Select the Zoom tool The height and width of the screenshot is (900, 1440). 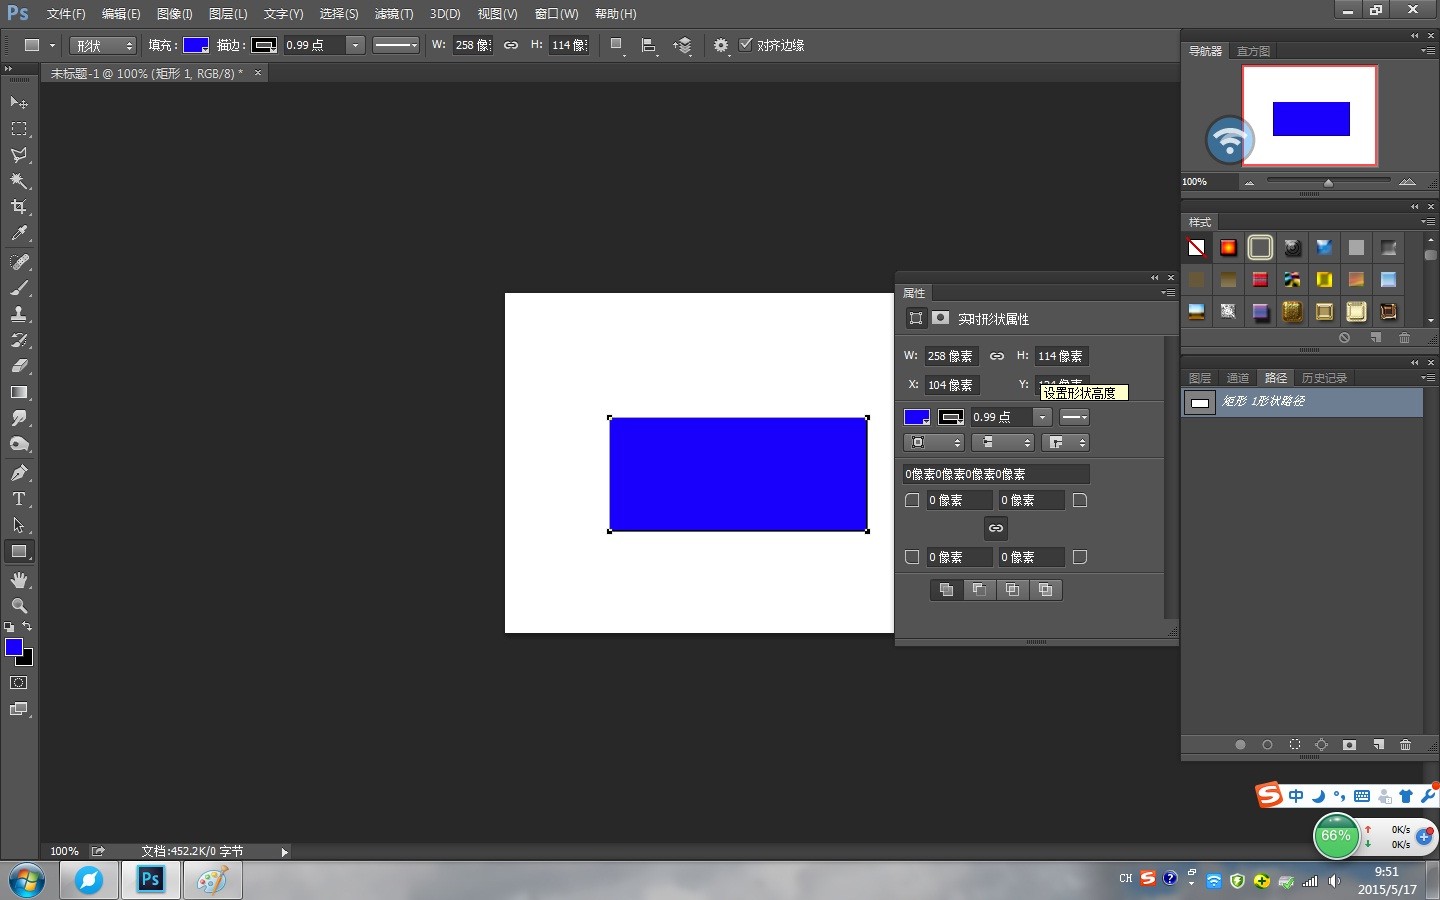click(x=19, y=606)
